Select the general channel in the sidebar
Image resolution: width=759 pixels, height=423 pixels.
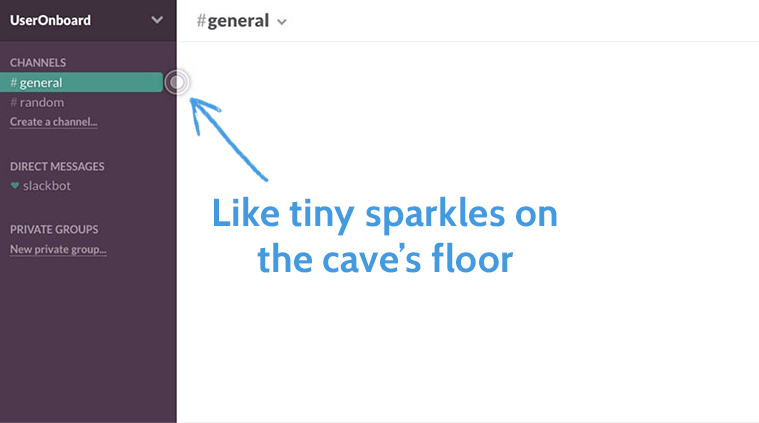coord(41,83)
